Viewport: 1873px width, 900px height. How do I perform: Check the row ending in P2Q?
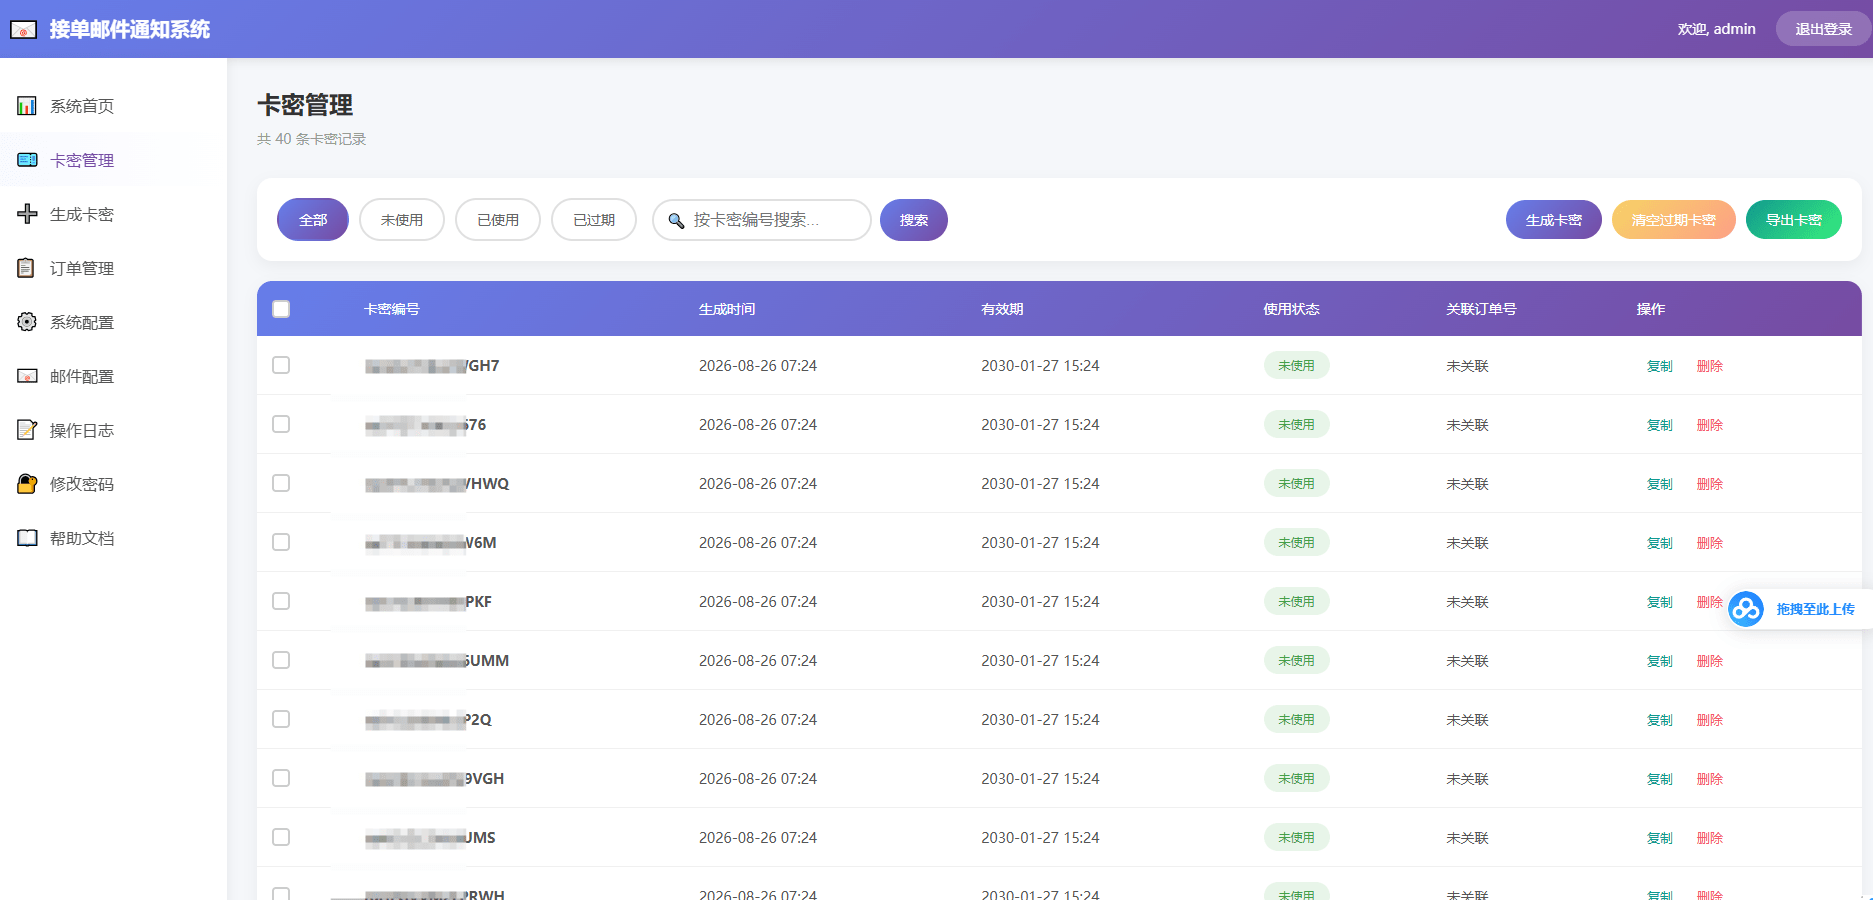[281, 719]
